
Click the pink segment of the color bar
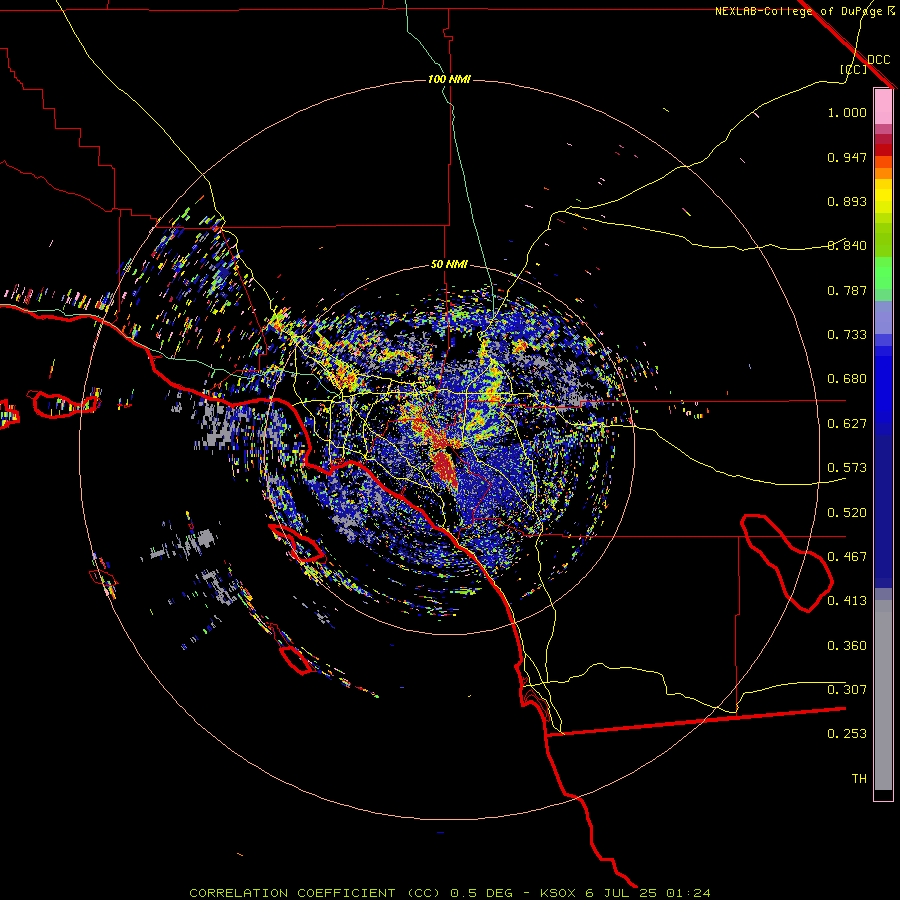(883, 107)
